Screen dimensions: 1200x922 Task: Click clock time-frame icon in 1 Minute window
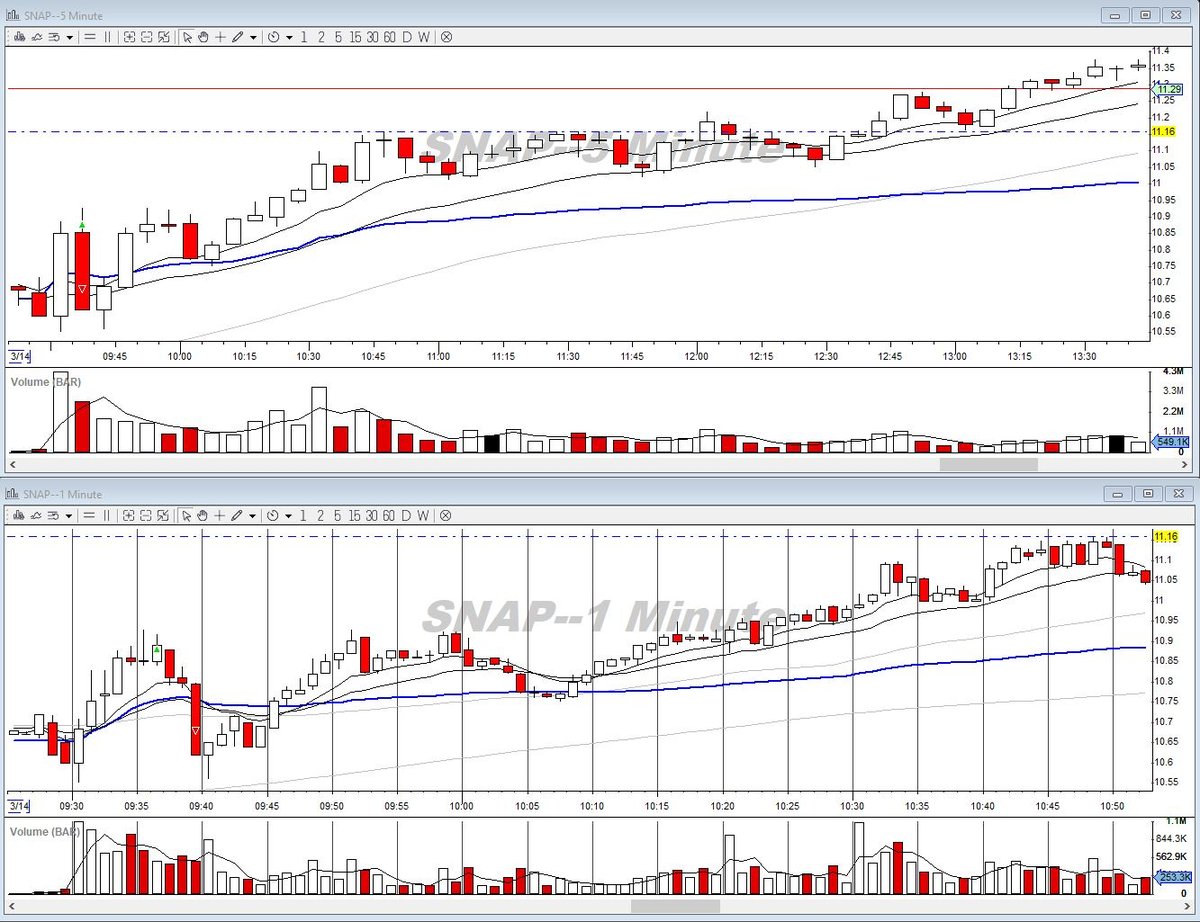[x=273, y=515]
